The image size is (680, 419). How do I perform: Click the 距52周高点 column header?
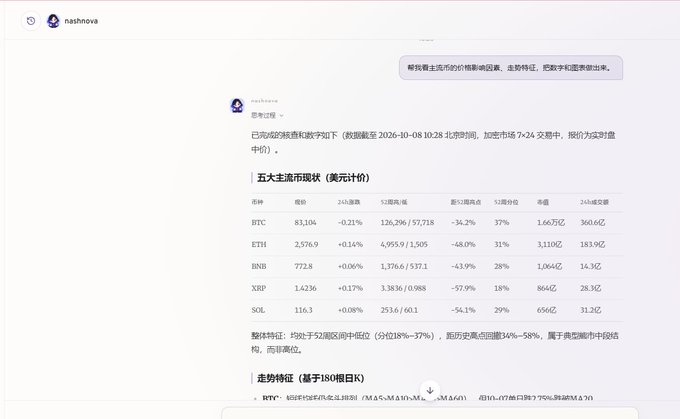[x=466, y=202]
